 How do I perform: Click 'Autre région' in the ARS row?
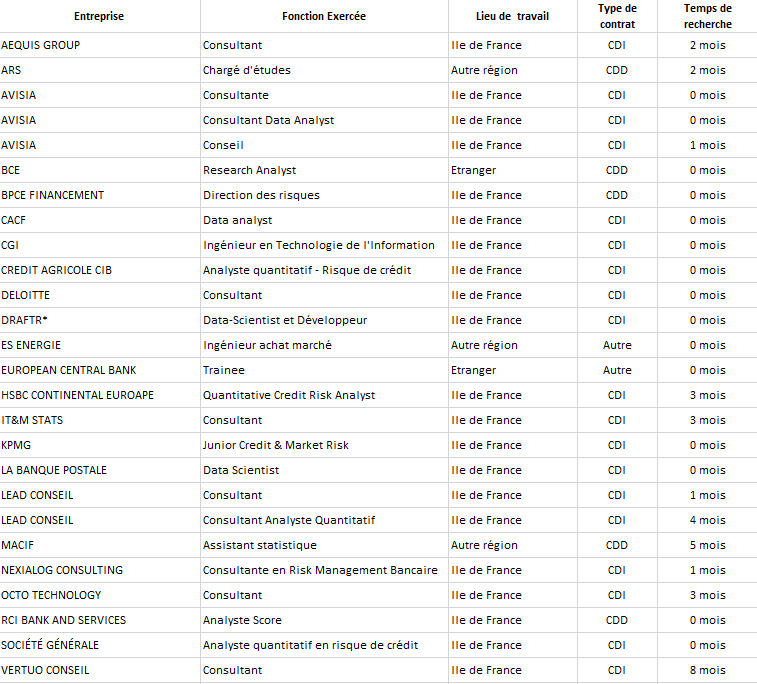(512, 70)
